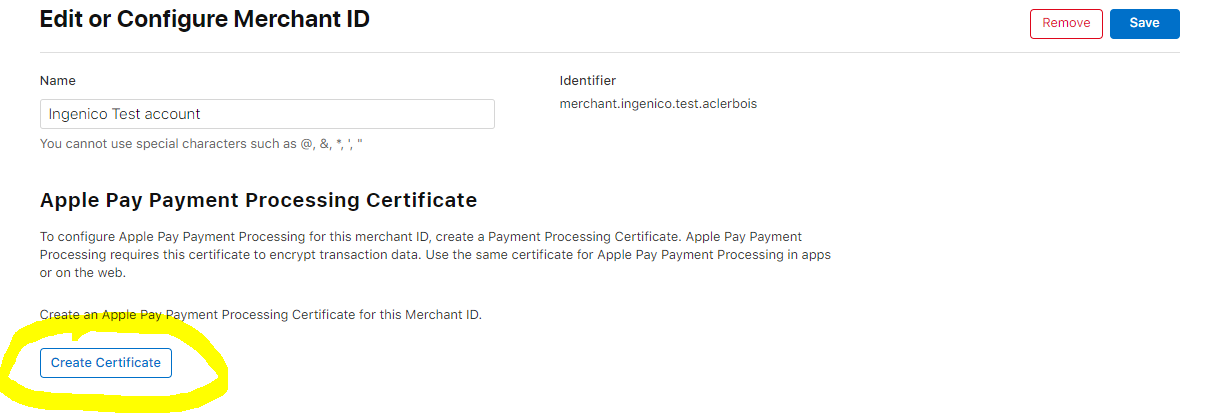
Task: Click the 'Edit or Configure Merchant ID' title
Action: coord(205,19)
